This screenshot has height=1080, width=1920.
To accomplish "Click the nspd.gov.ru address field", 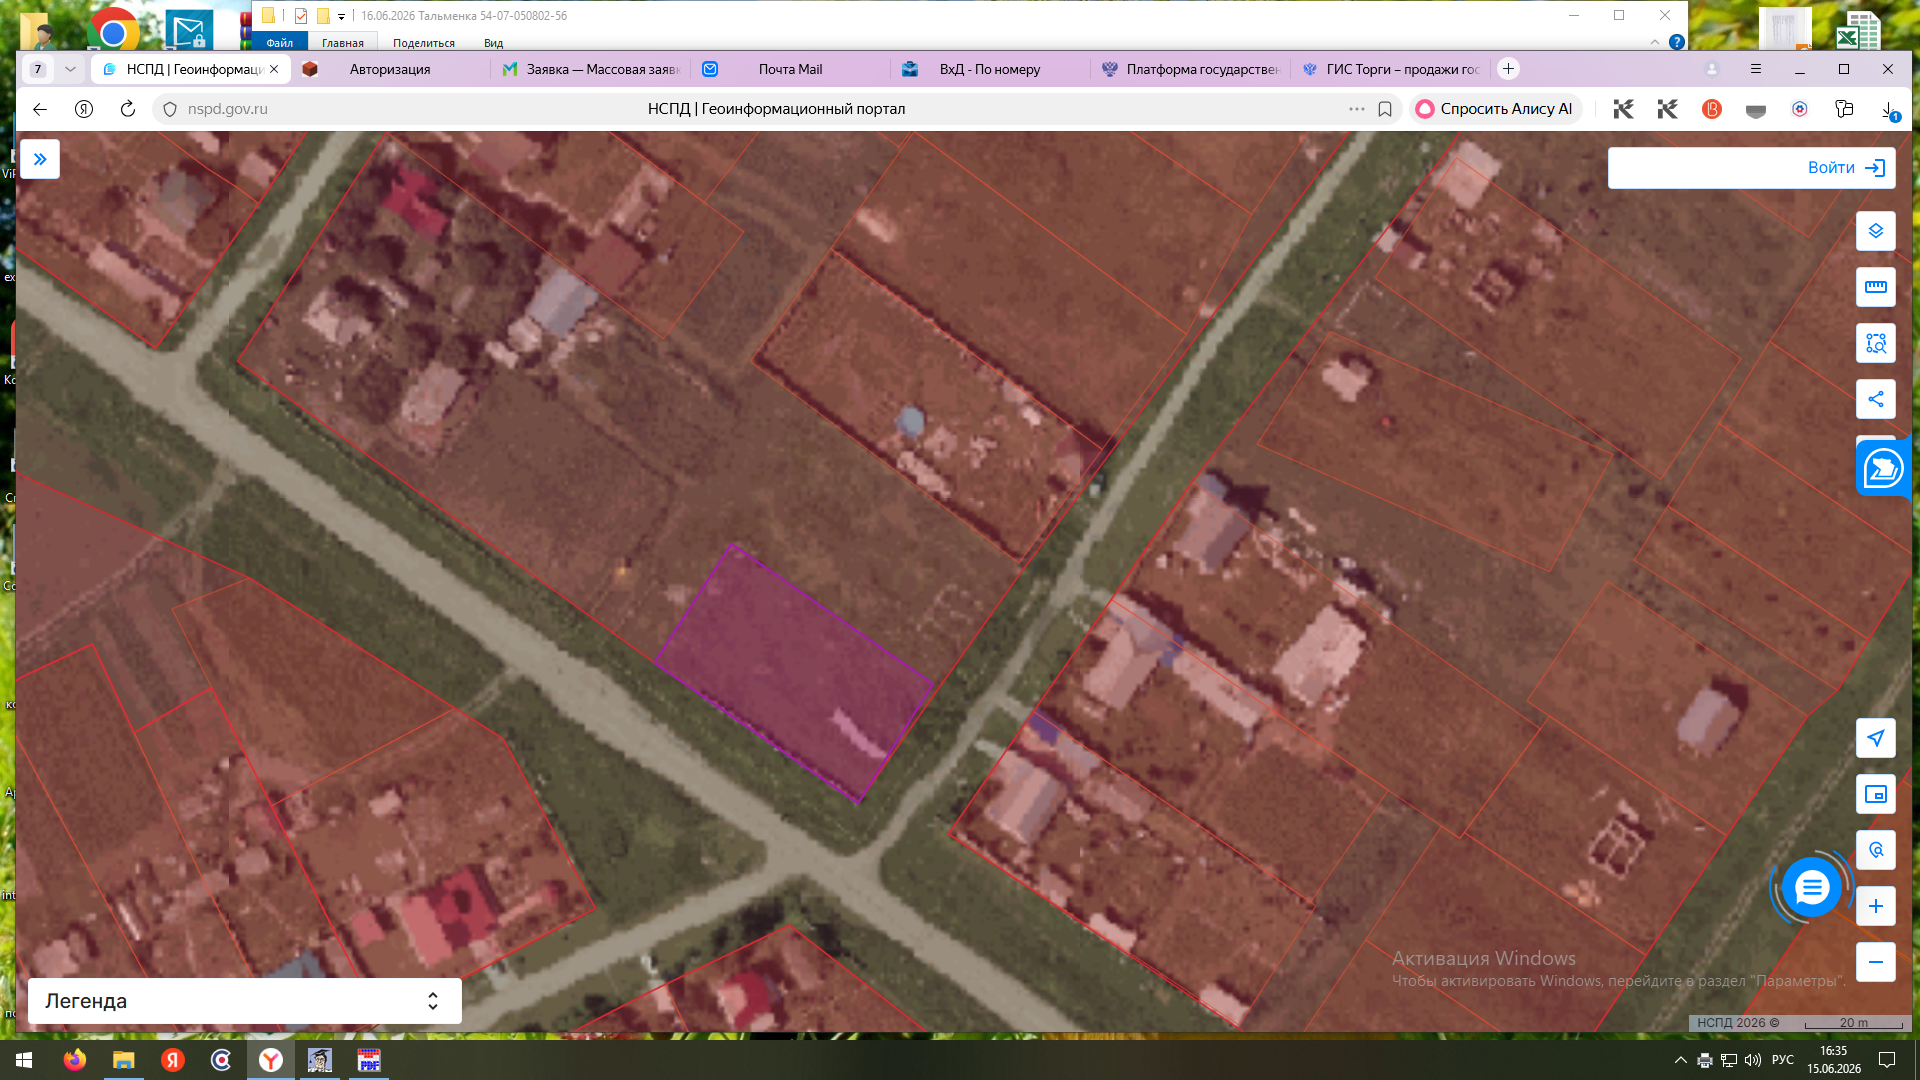I will coord(228,109).
